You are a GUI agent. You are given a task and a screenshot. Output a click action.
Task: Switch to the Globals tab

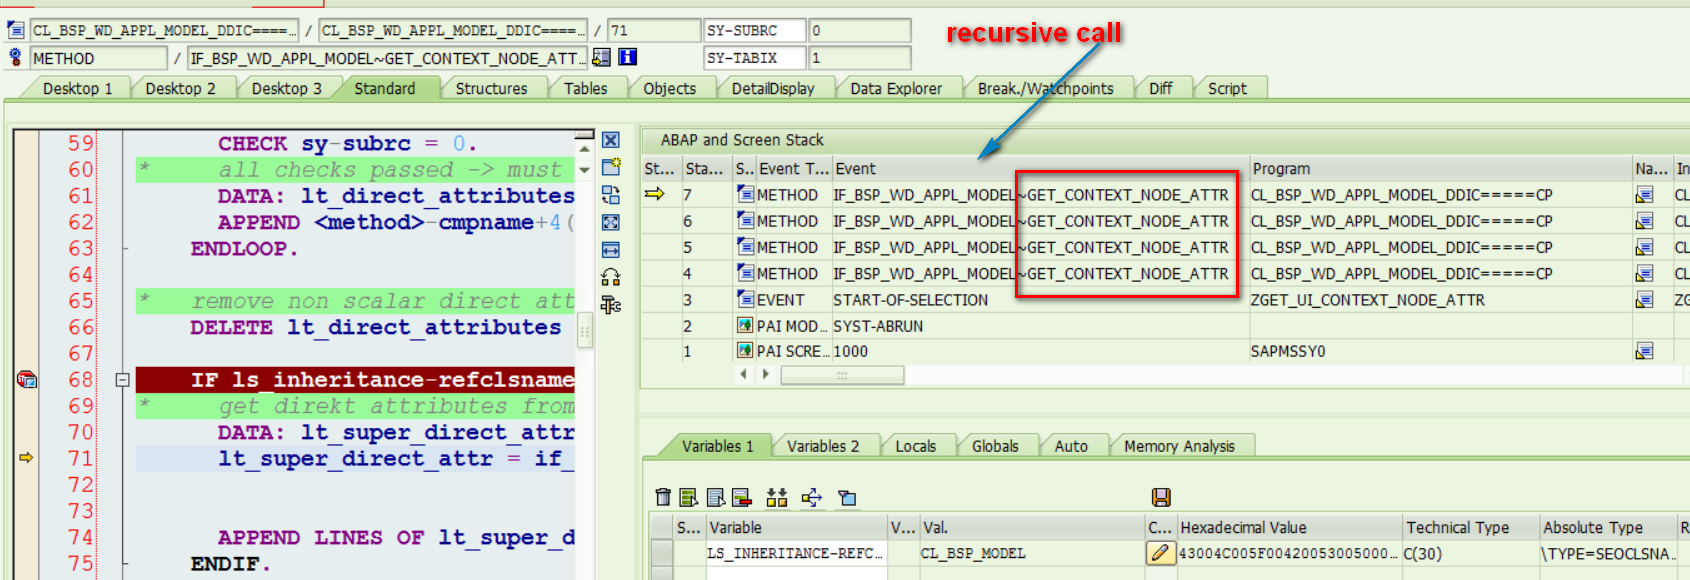coord(995,446)
